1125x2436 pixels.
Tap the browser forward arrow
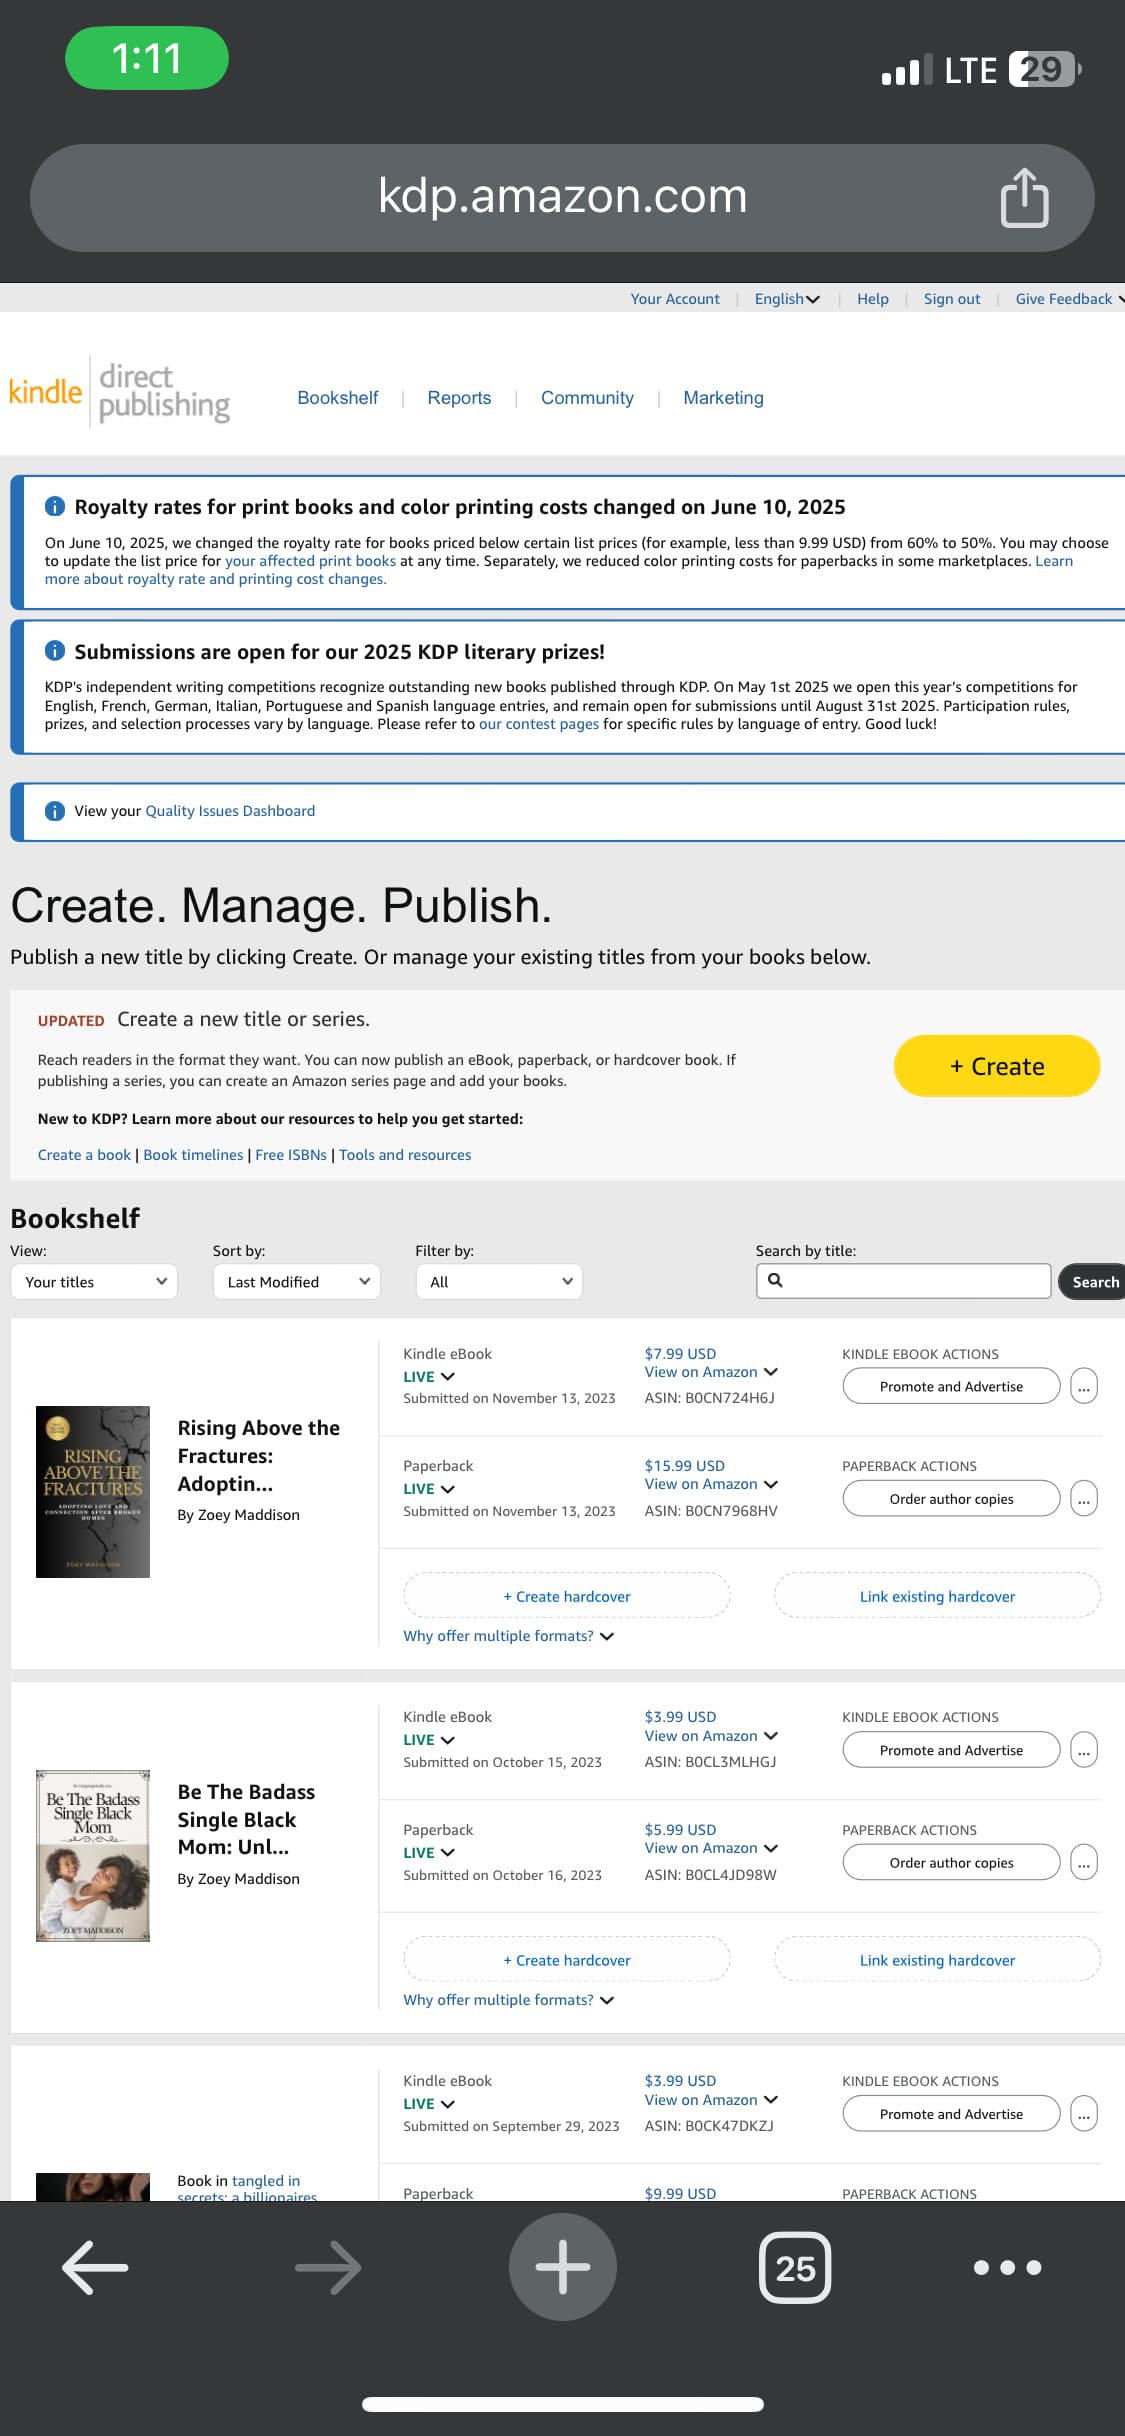pos(329,2267)
